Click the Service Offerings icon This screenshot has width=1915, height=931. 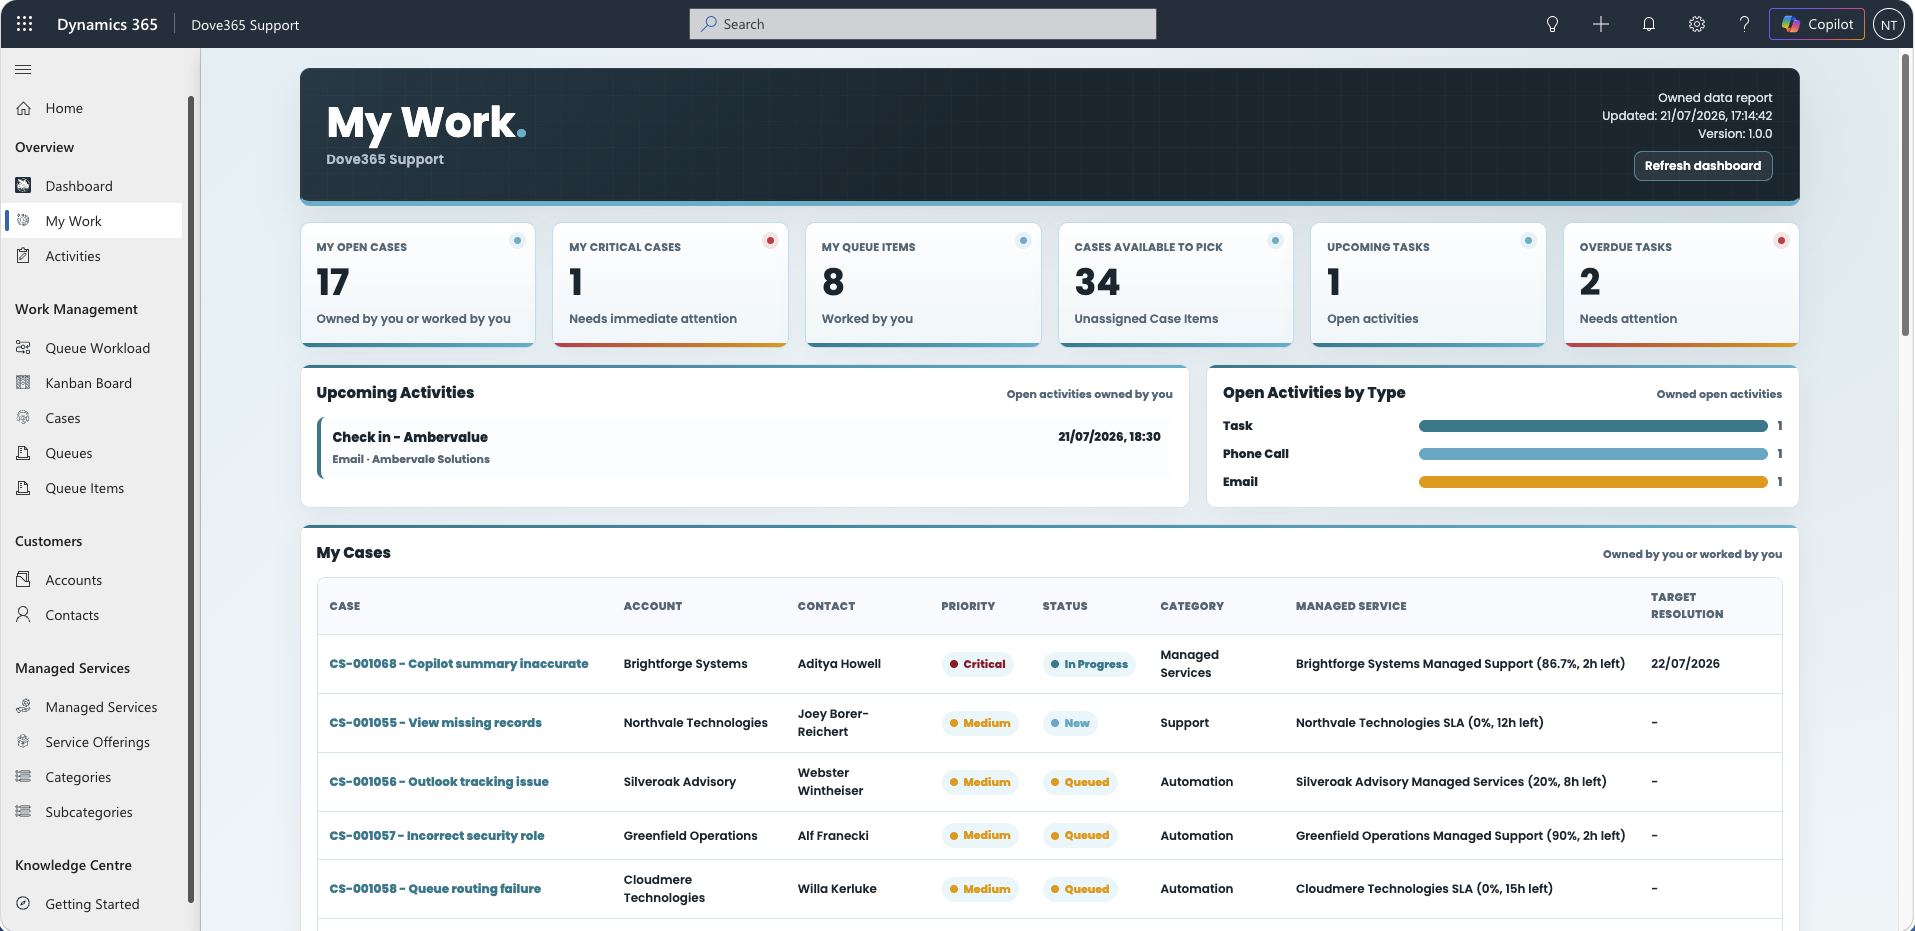pyautogui.click(x=23, y=742)
